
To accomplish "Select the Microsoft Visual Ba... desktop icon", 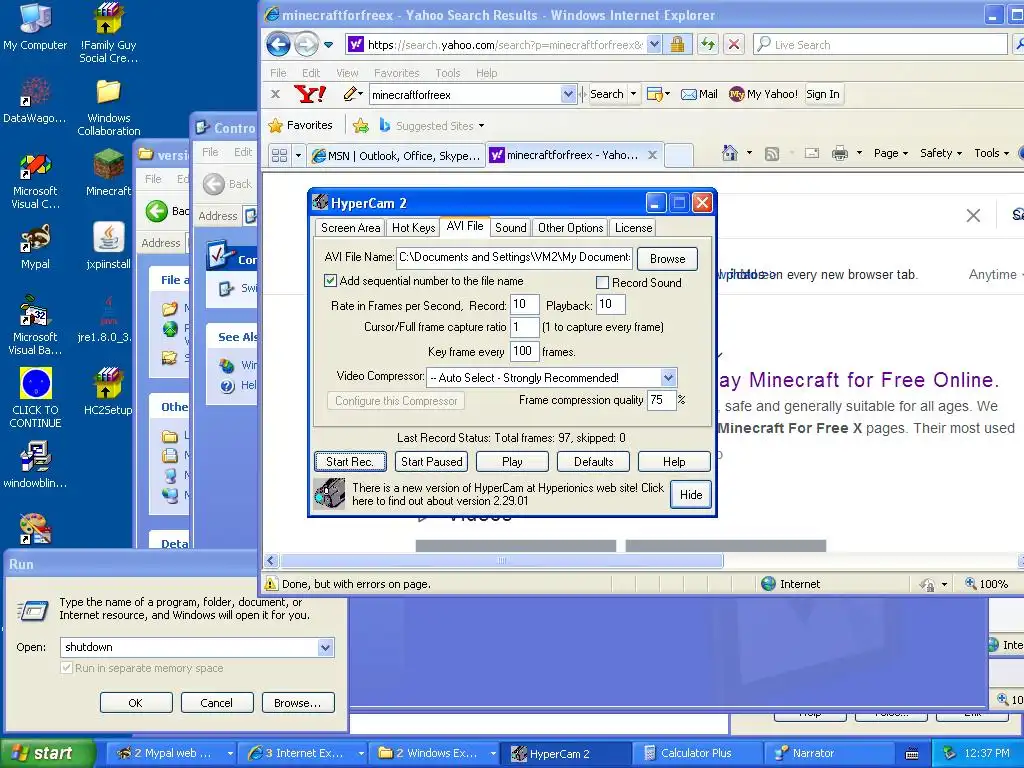I will 35,325.
